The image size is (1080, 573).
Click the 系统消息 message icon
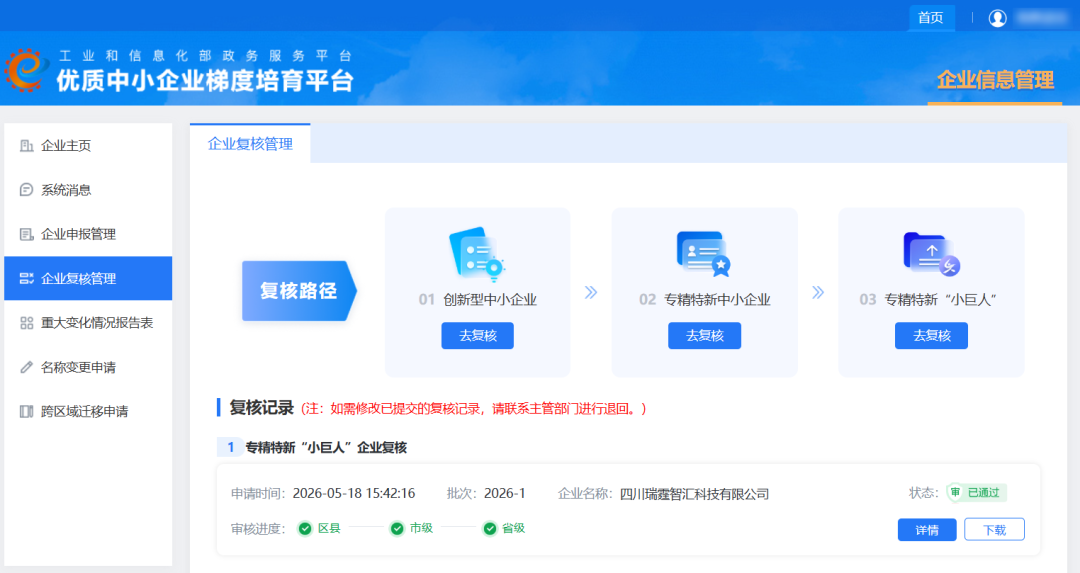click(26, 189)
